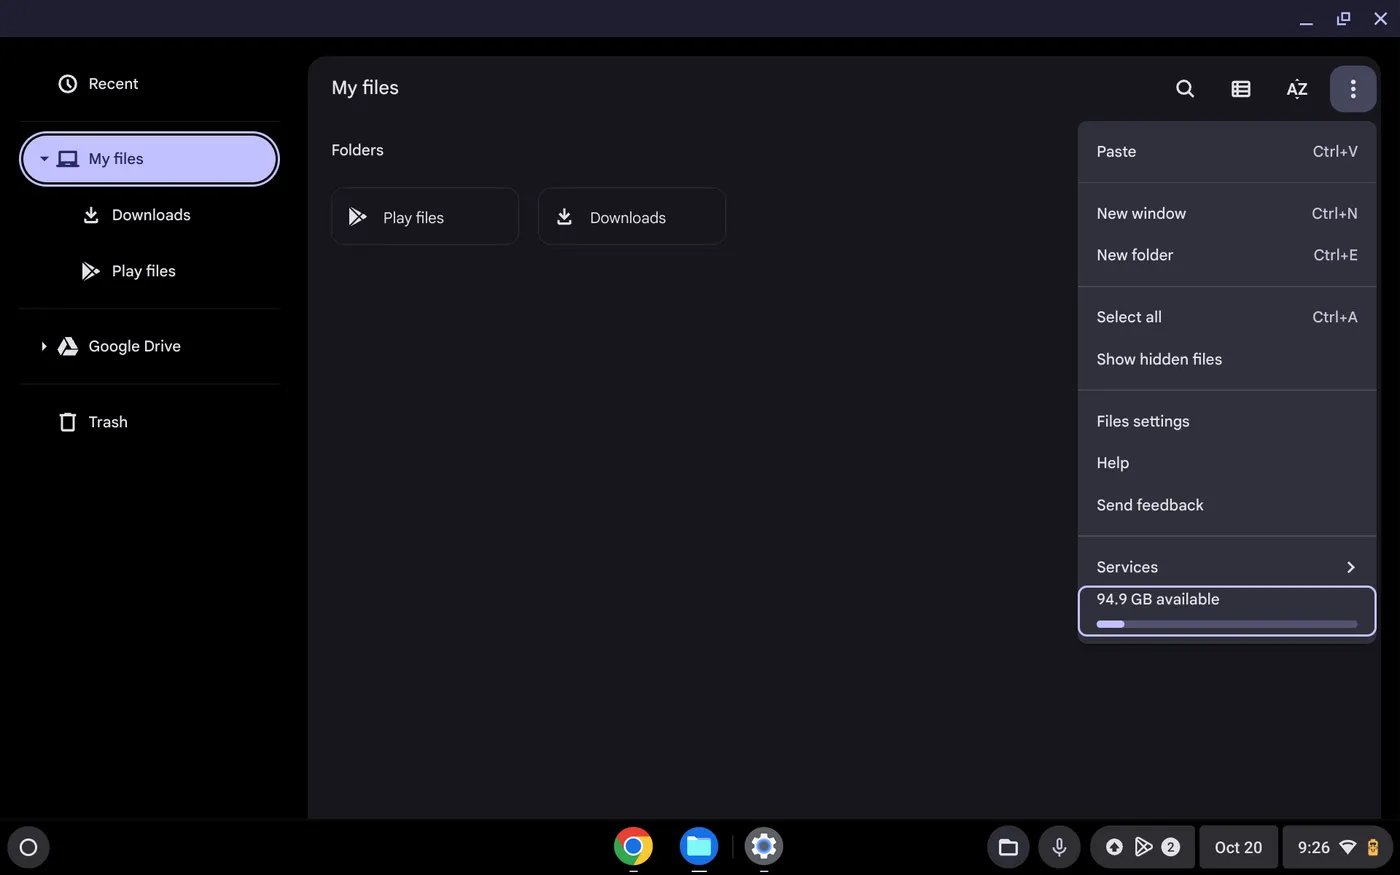Click the Folders section heading
Viewport: 1400px width, 875px height.
pos(357,150)
